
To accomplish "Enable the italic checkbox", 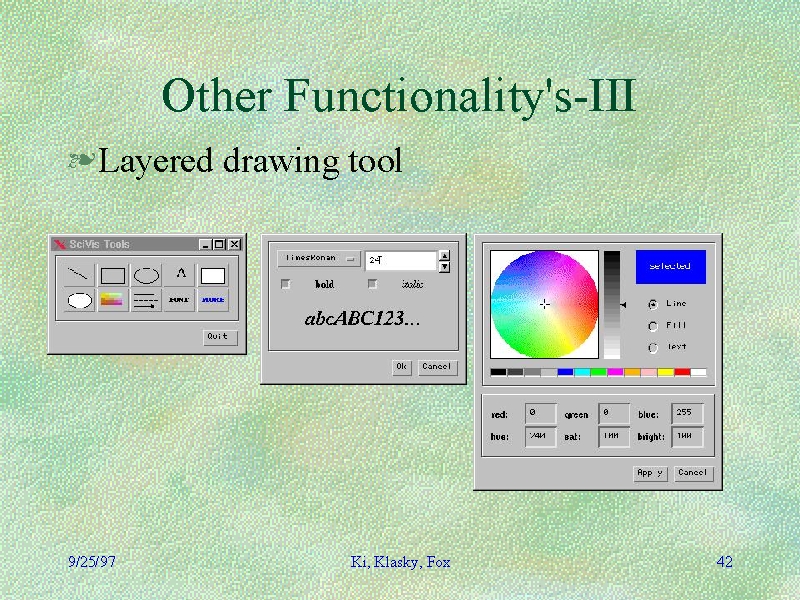I will coord(372,284).
